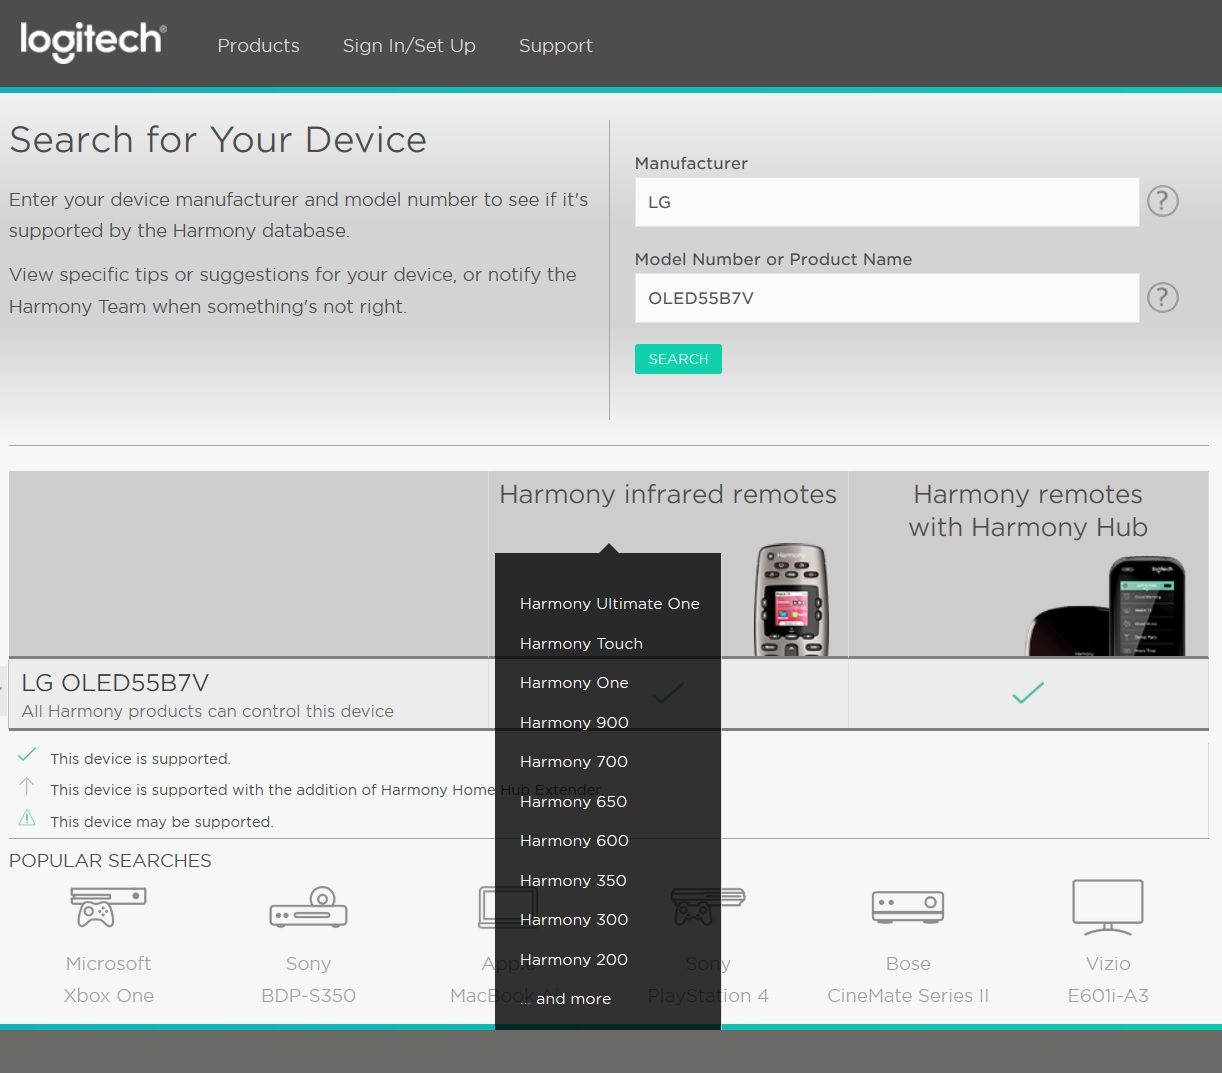
Task: Click the Model Number help question icon
Action: pos(1162,297)
